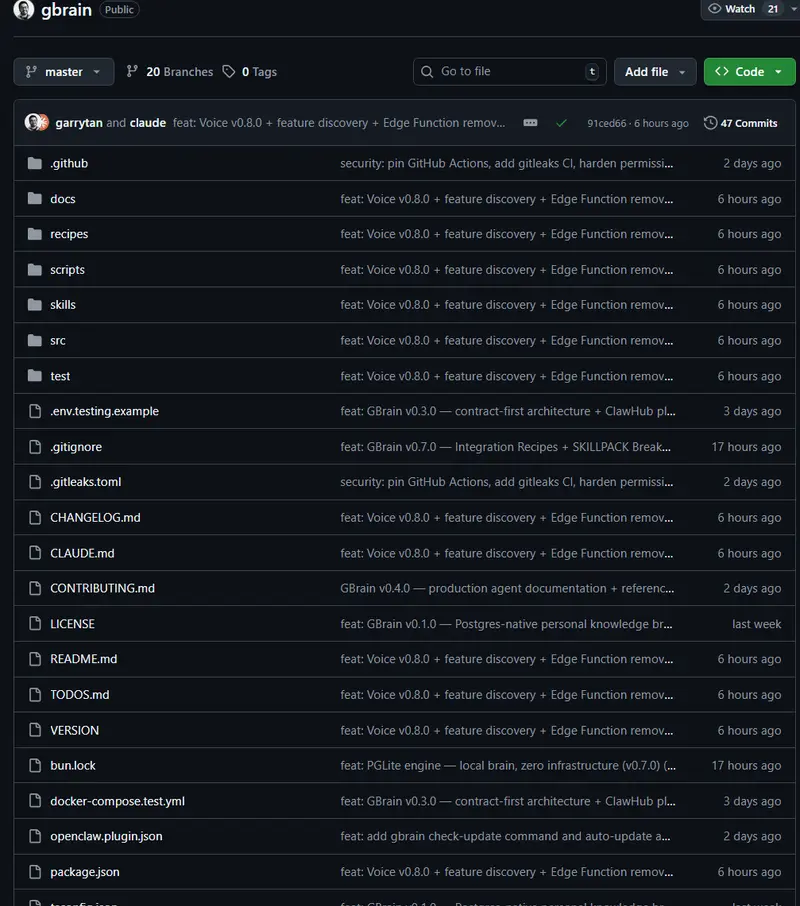Open the Add file dropdown

pos(655,72)
